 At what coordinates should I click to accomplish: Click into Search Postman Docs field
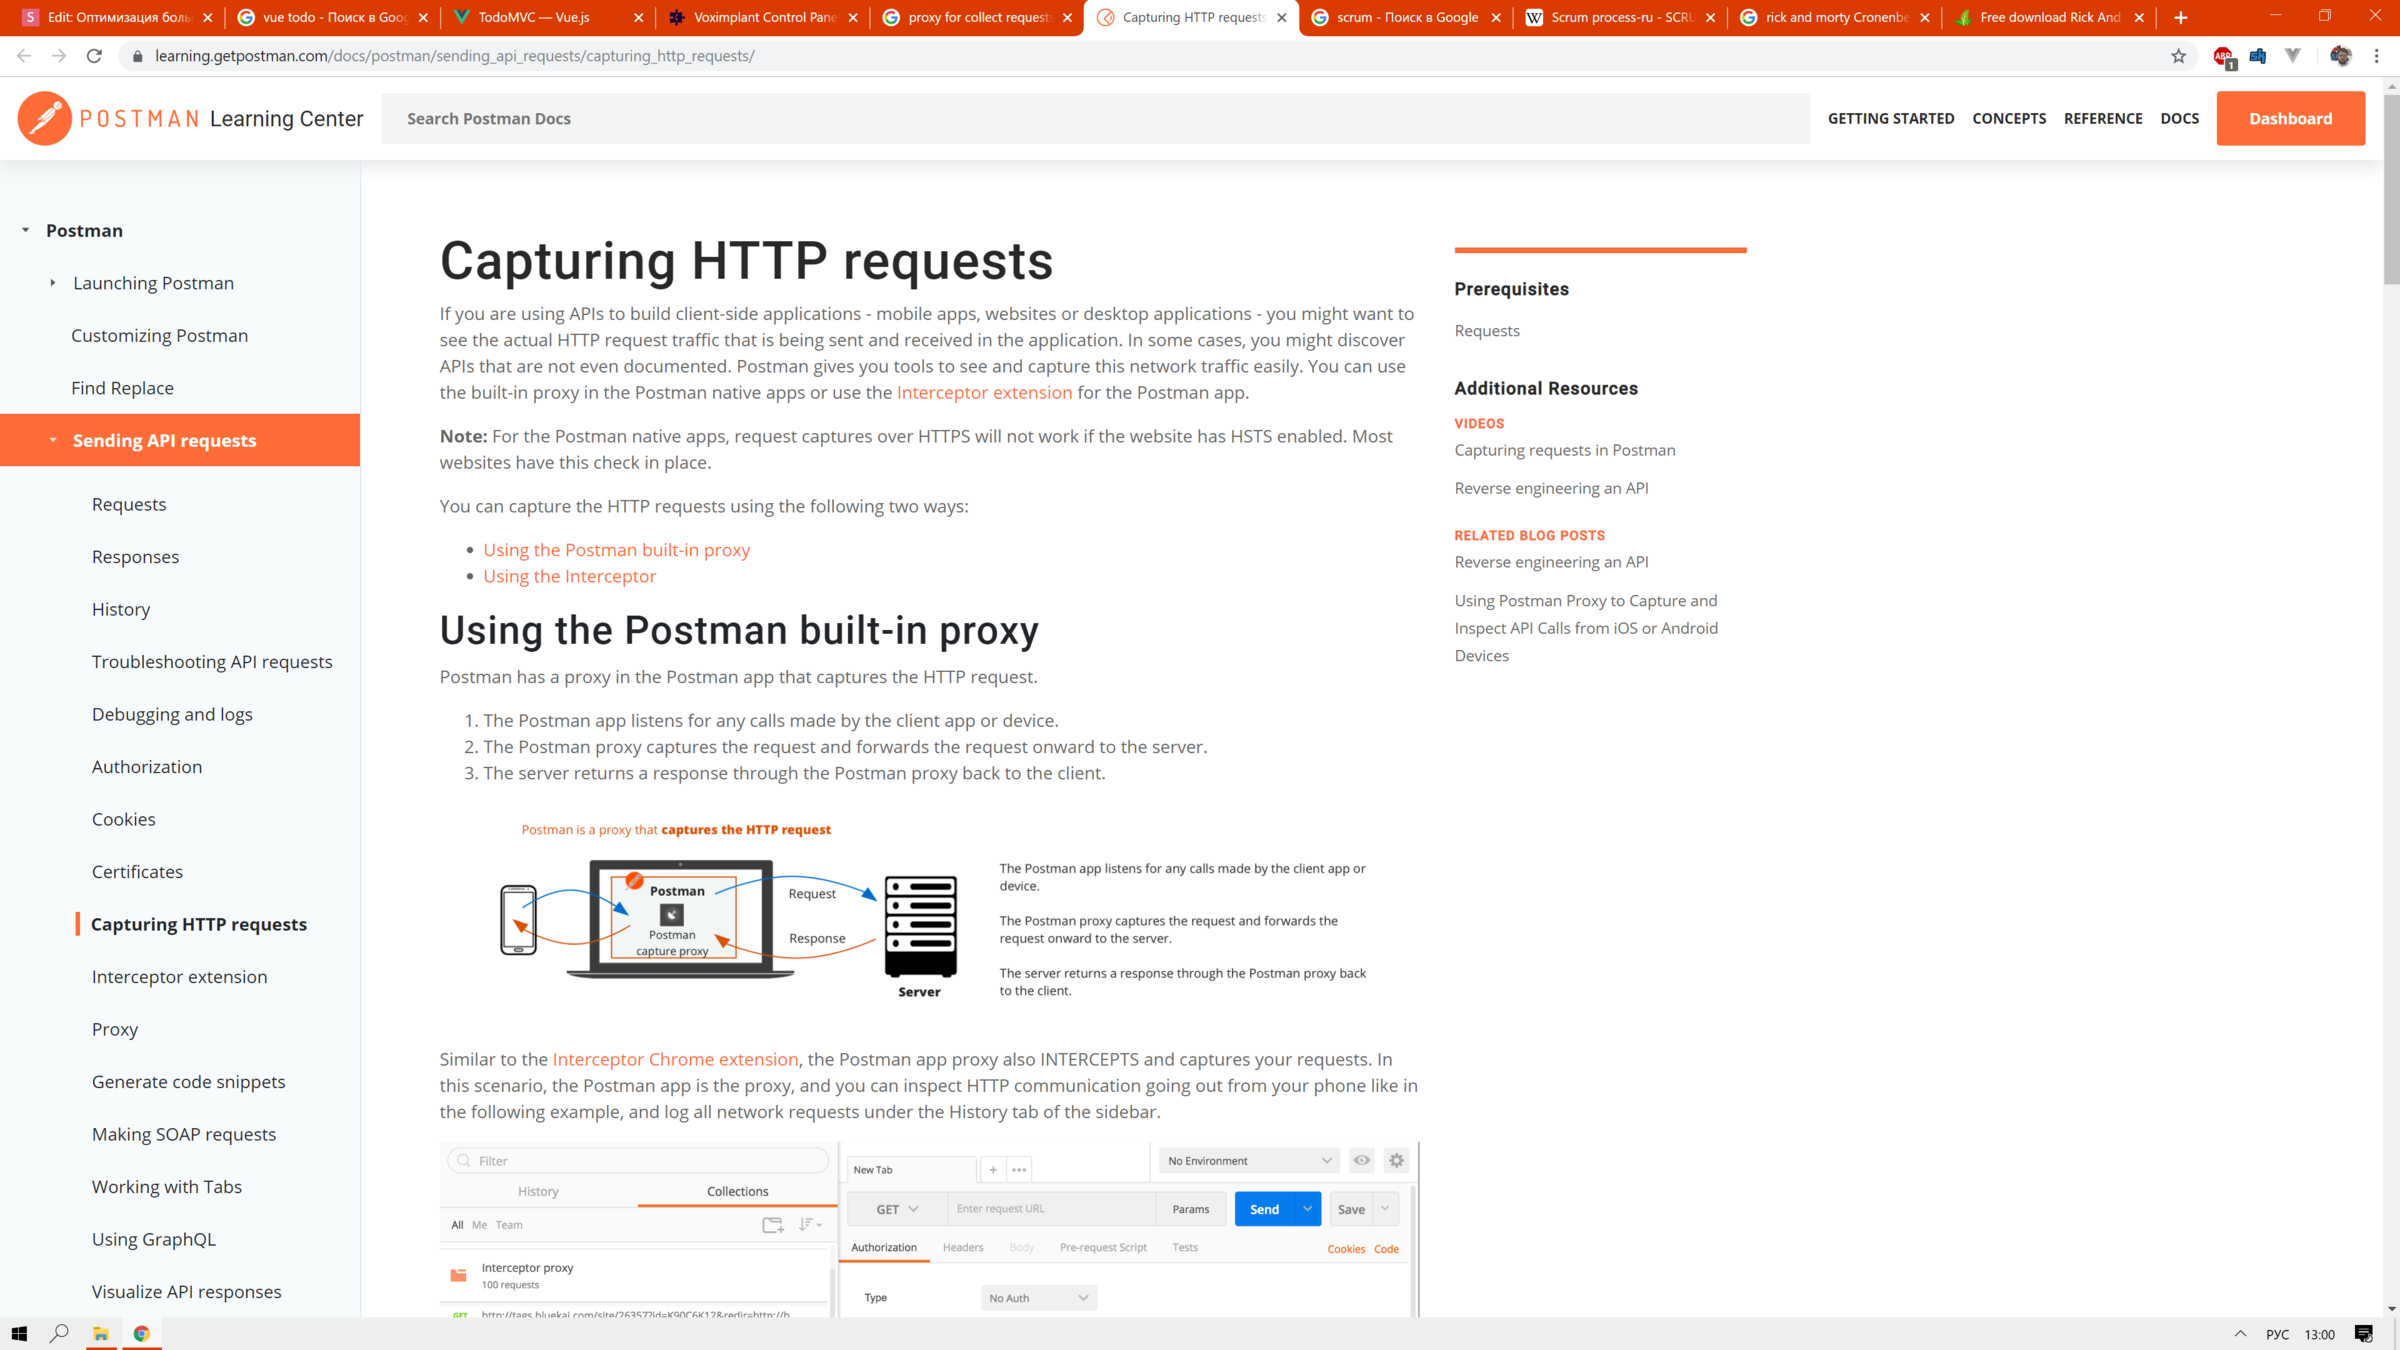pyautogui.click(x=1095, y=118)
